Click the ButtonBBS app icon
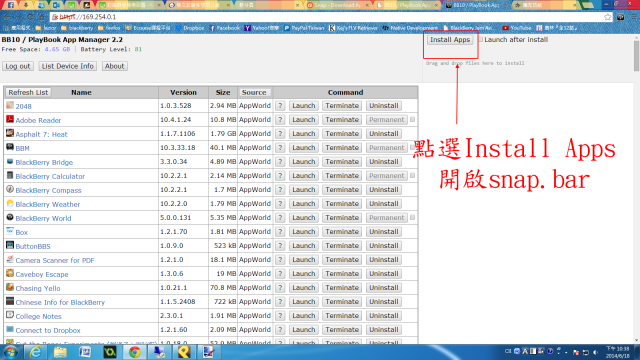 click(x=10, y=245)
